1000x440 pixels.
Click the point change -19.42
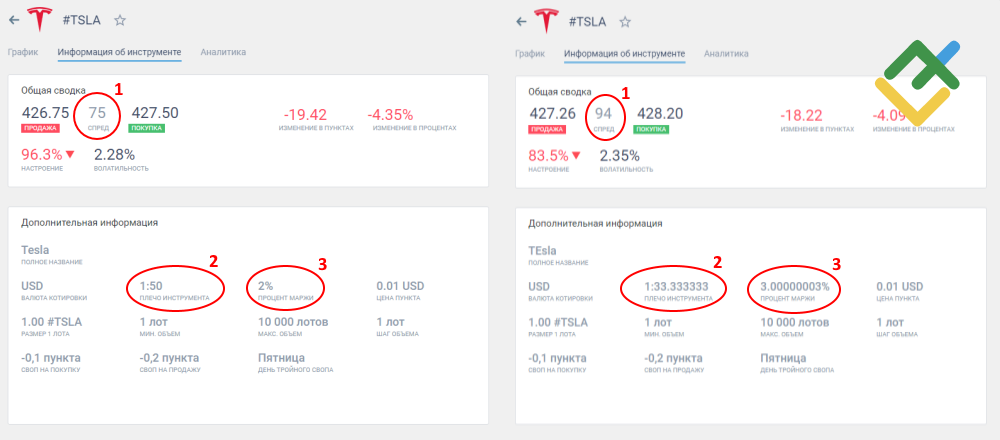coord(305,115)
